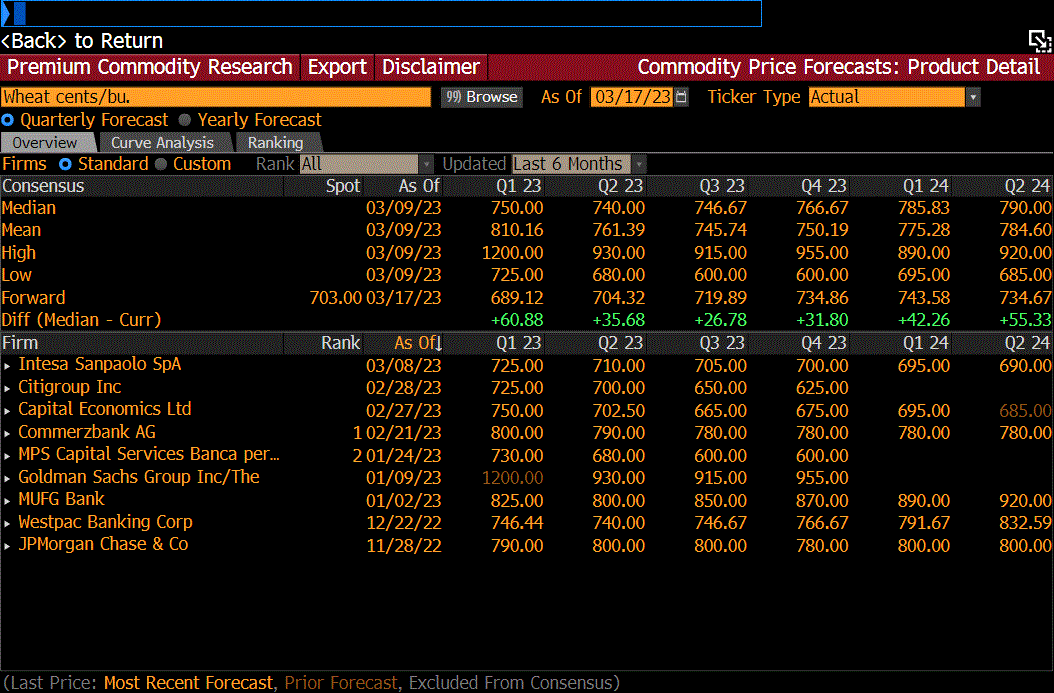
Task: Select the Yearly Forecast radio button
Action: click(185, 120)
